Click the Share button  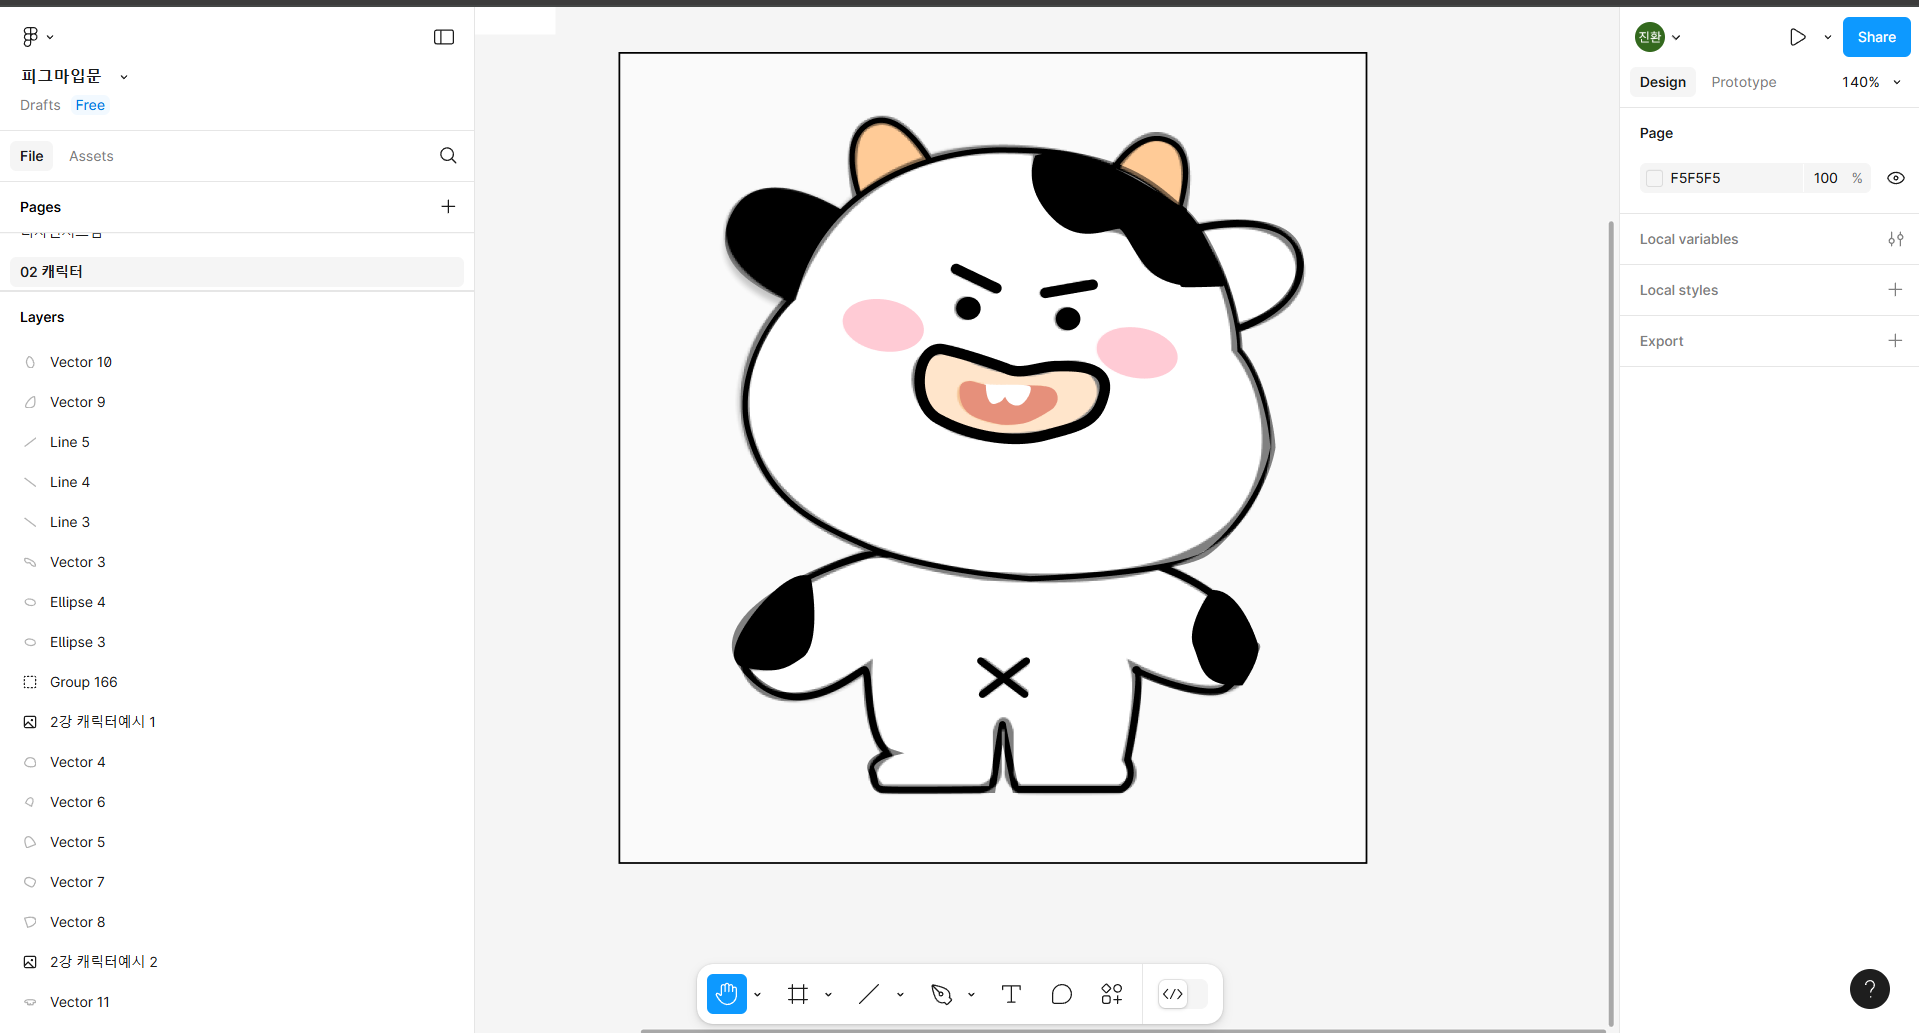click(1876, 37)
